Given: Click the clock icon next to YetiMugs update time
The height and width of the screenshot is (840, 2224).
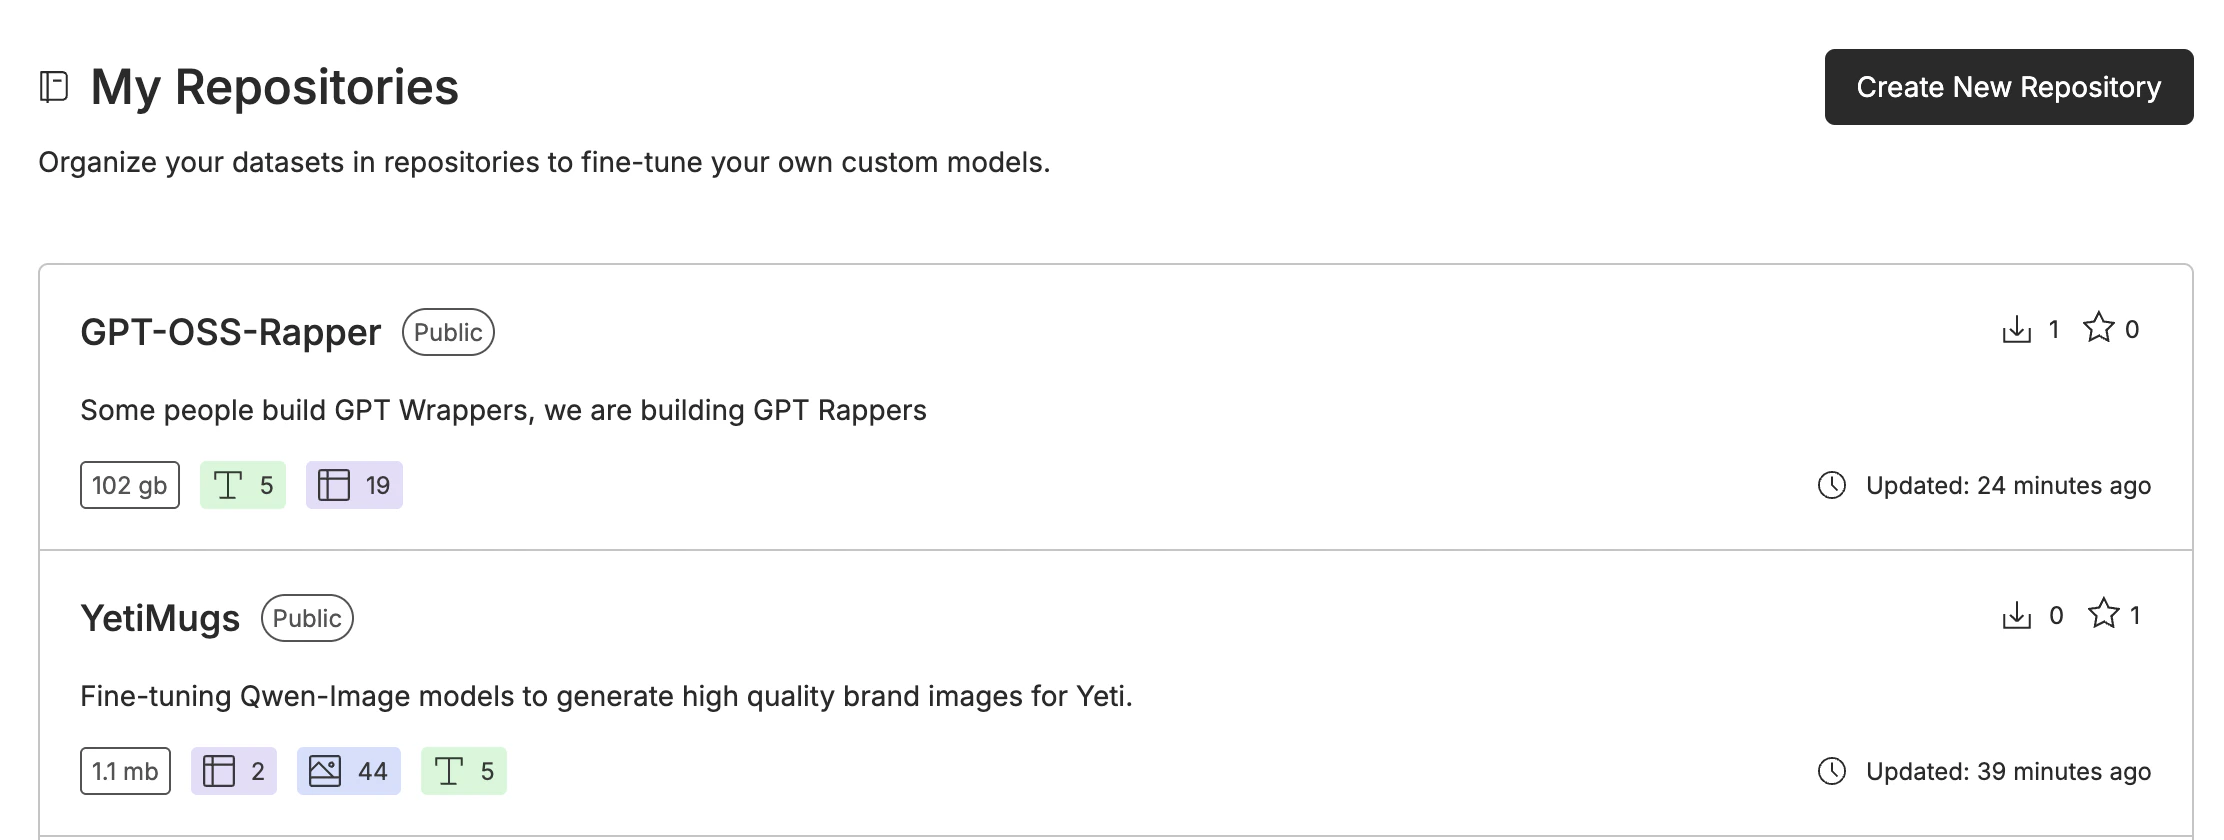Looking at the screenshot, I should 1830,771.
